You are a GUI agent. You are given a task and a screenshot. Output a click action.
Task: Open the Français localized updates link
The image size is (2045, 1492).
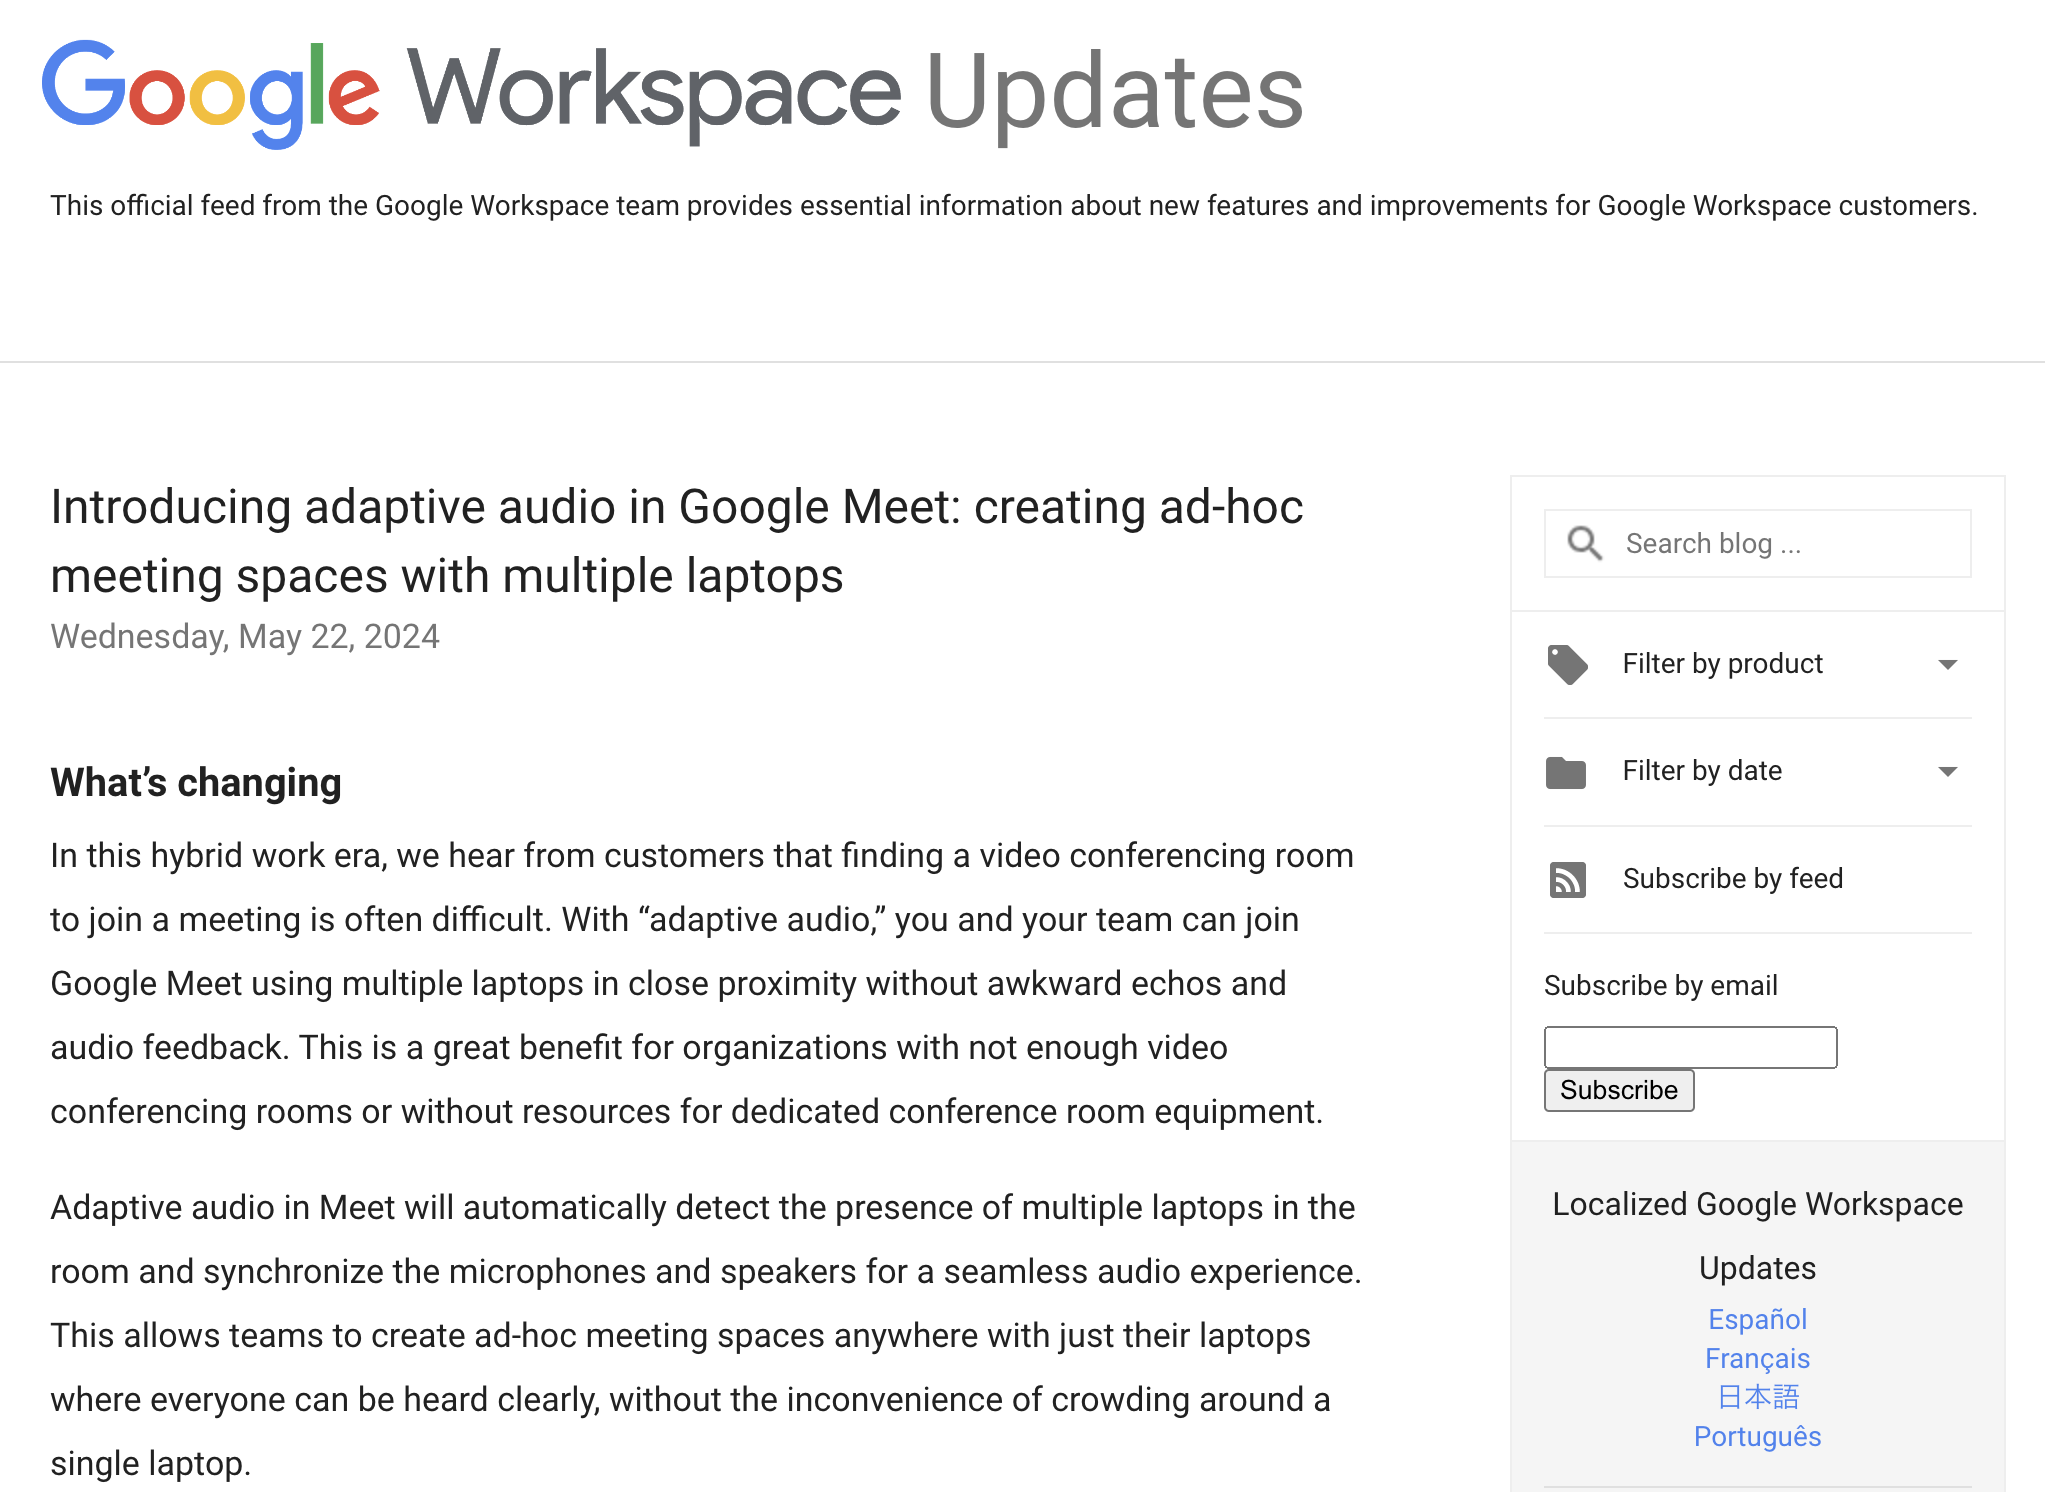tap(1757, 1359)
